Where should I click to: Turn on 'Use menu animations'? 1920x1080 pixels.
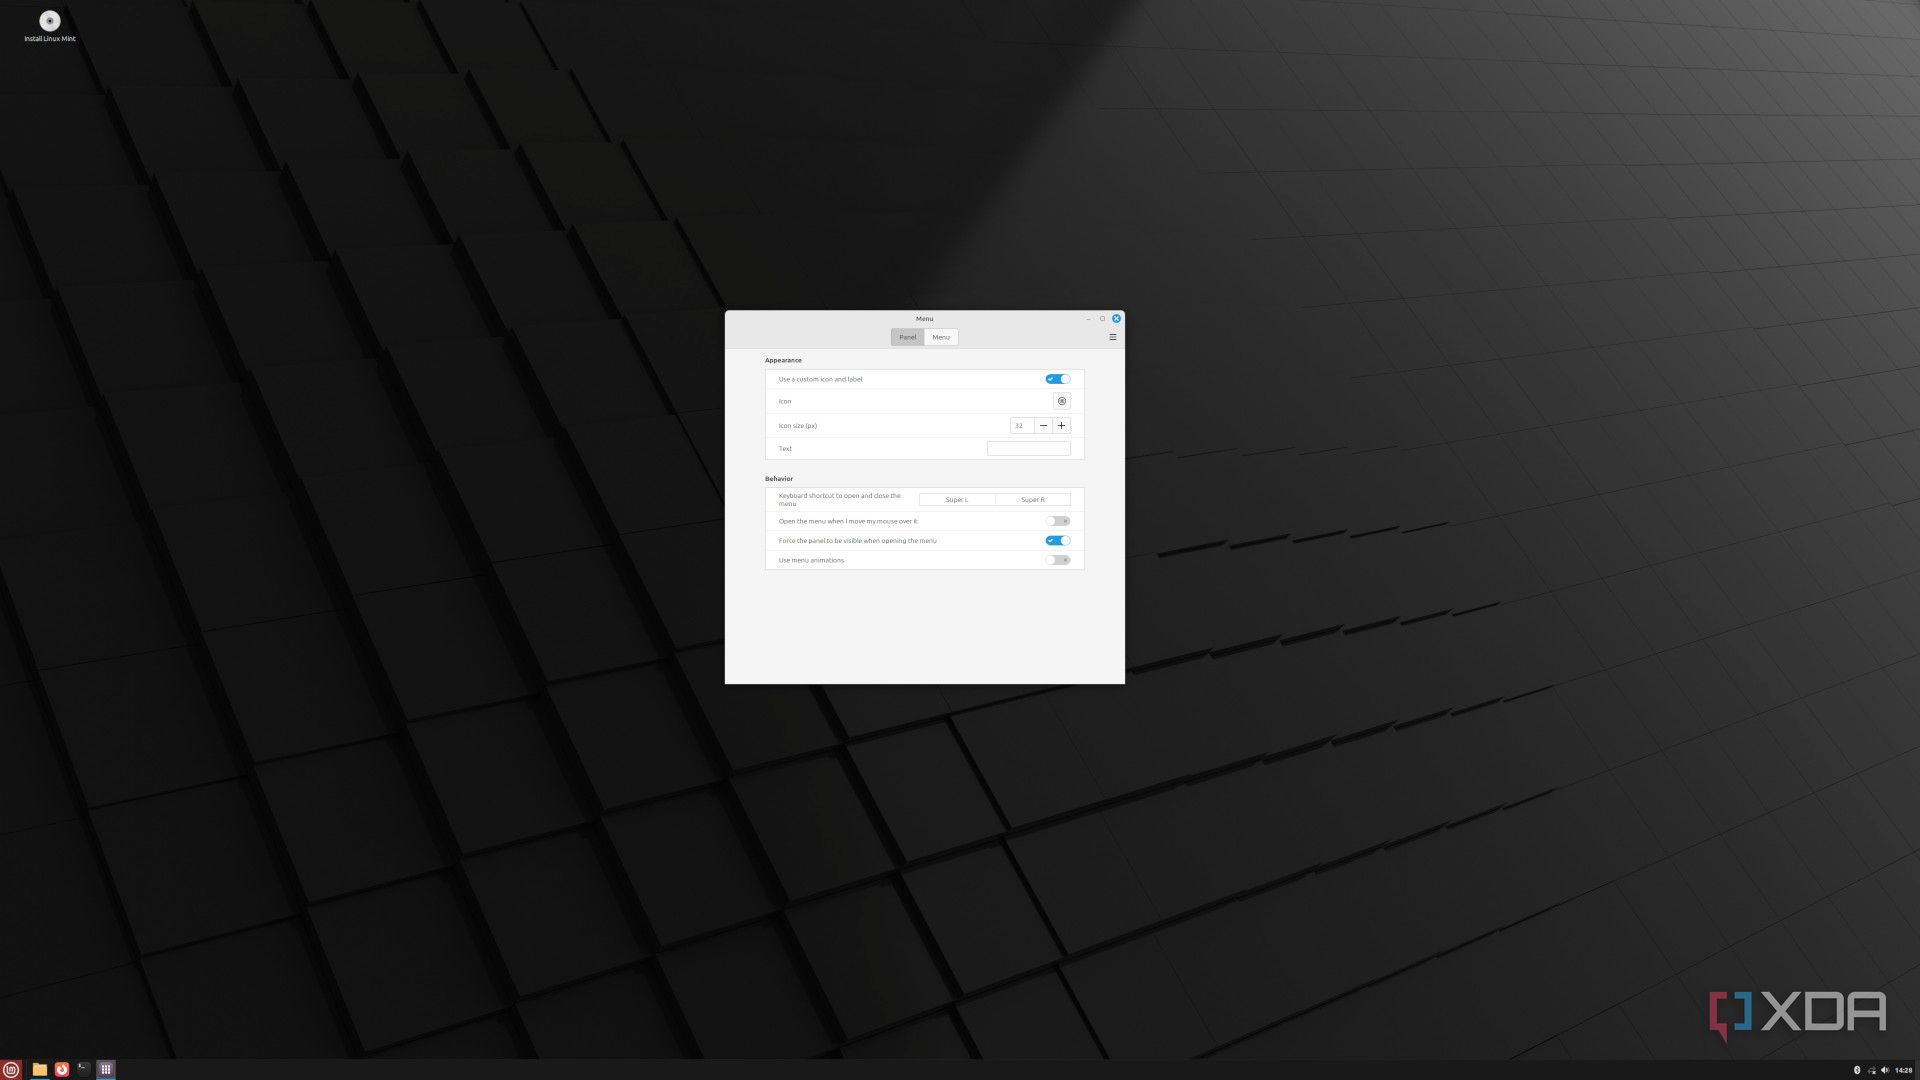[x=1057, y=560]
